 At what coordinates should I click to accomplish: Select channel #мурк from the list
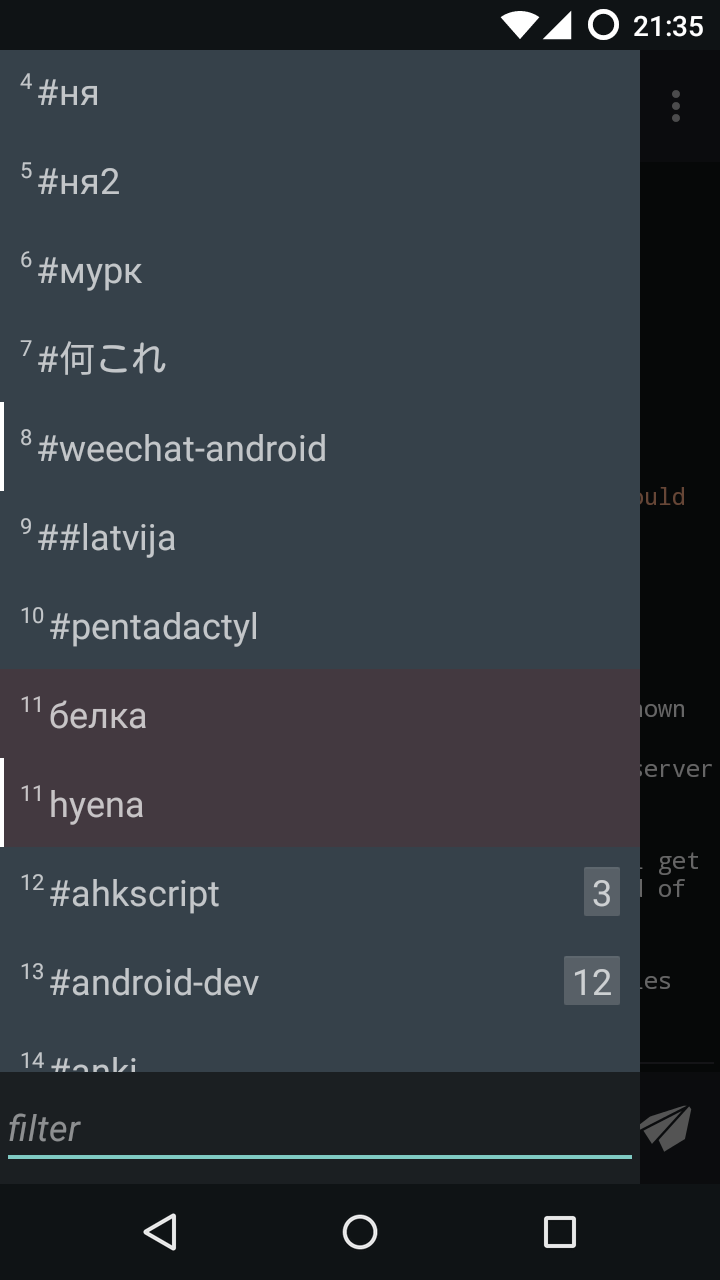pyautogui.click(x=91, y=270)
